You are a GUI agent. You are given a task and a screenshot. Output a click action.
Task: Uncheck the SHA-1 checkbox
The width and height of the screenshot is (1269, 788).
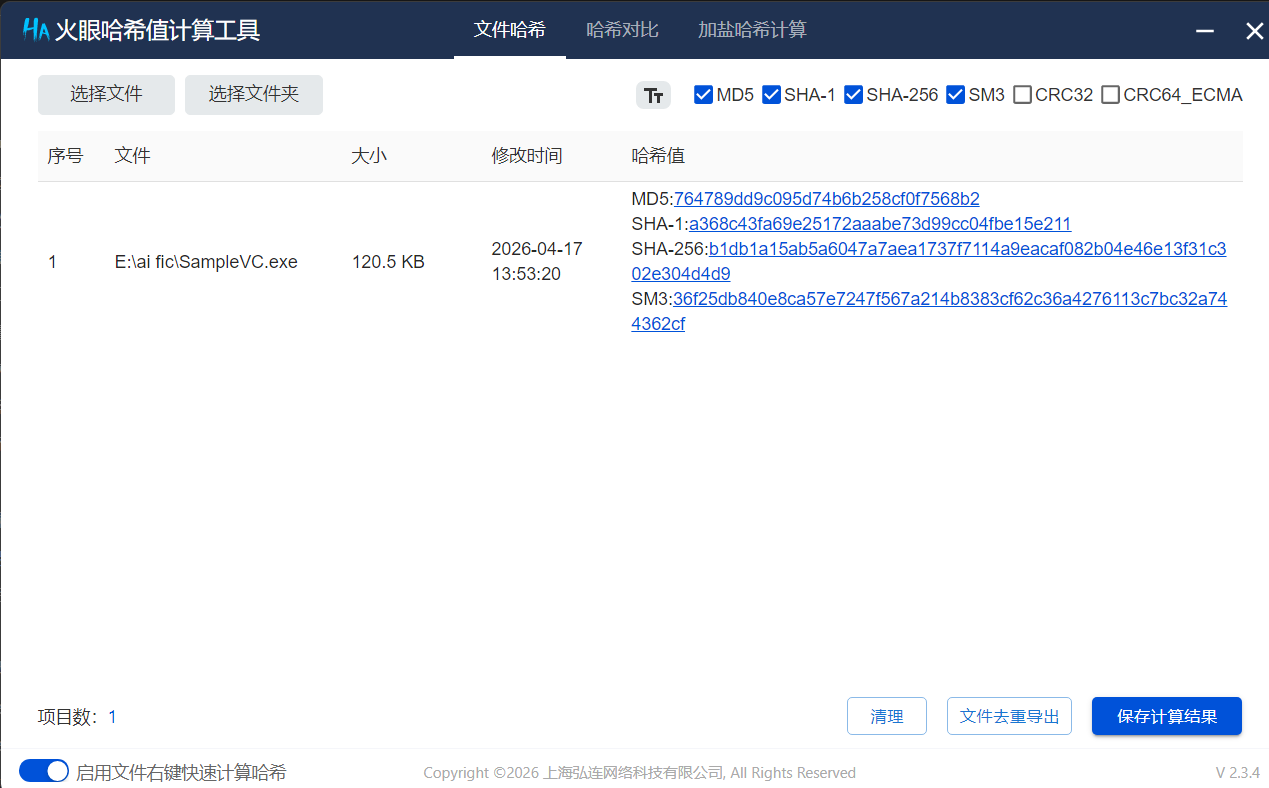click(x=771, y=95)
